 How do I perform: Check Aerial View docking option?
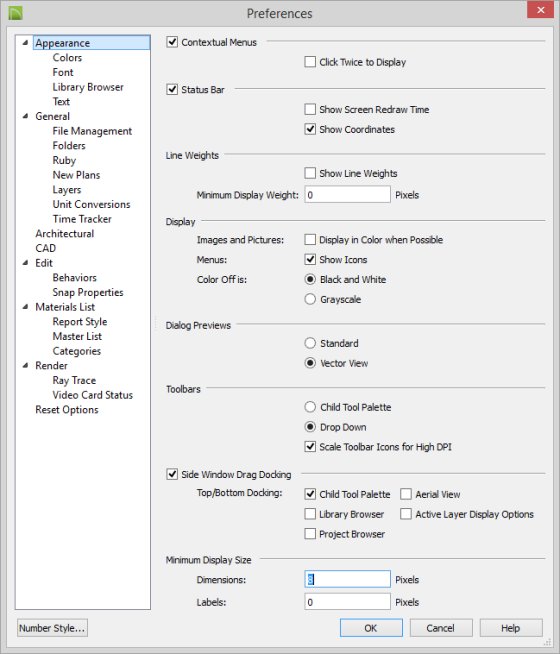[406, 494]
